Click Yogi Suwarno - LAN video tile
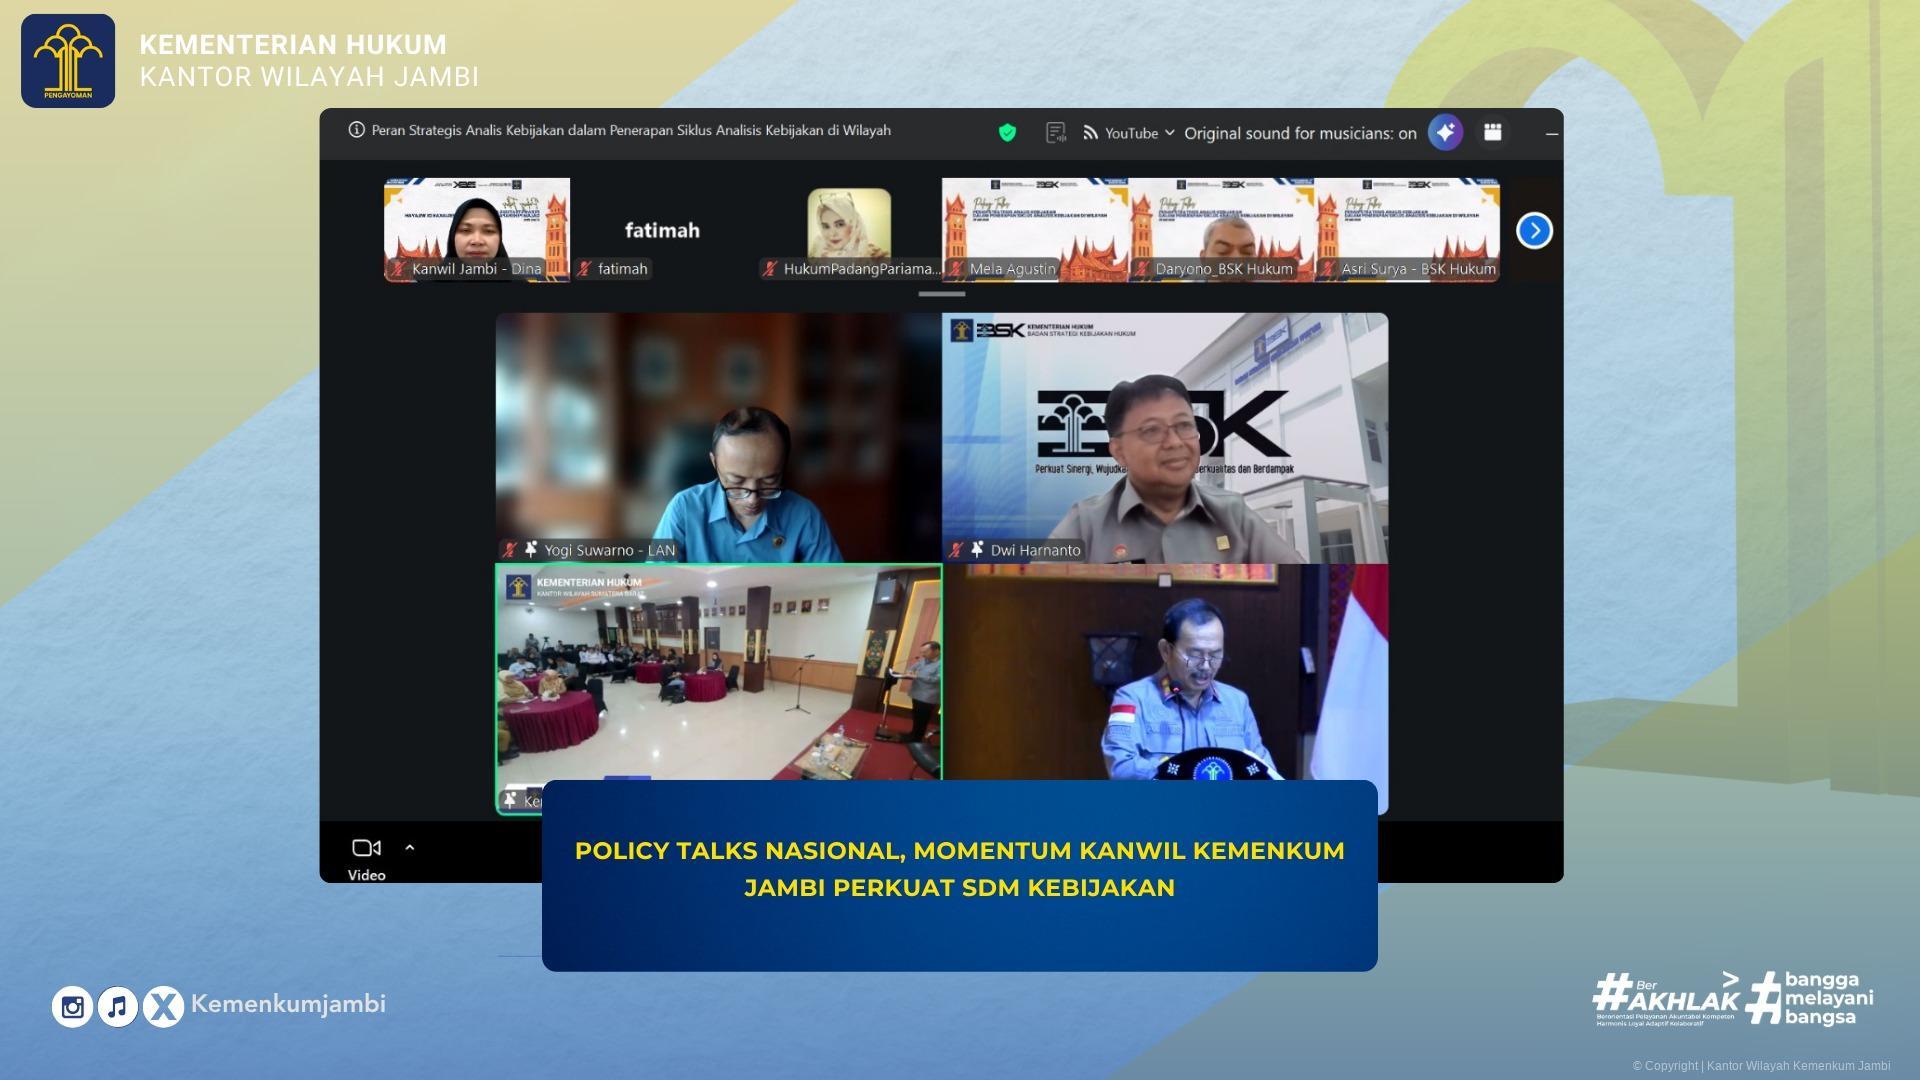The width and height of the screenshot is (1920, 1080). (x=719, y=438)
